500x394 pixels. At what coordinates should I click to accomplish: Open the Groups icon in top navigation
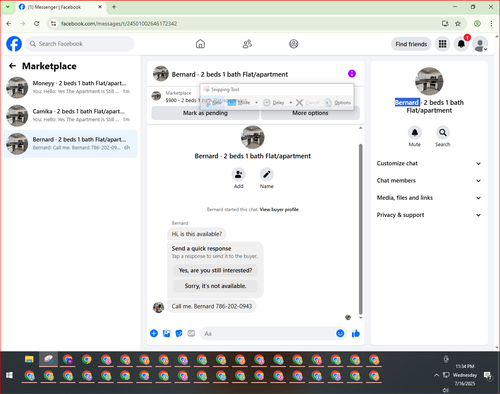point(294,44)
